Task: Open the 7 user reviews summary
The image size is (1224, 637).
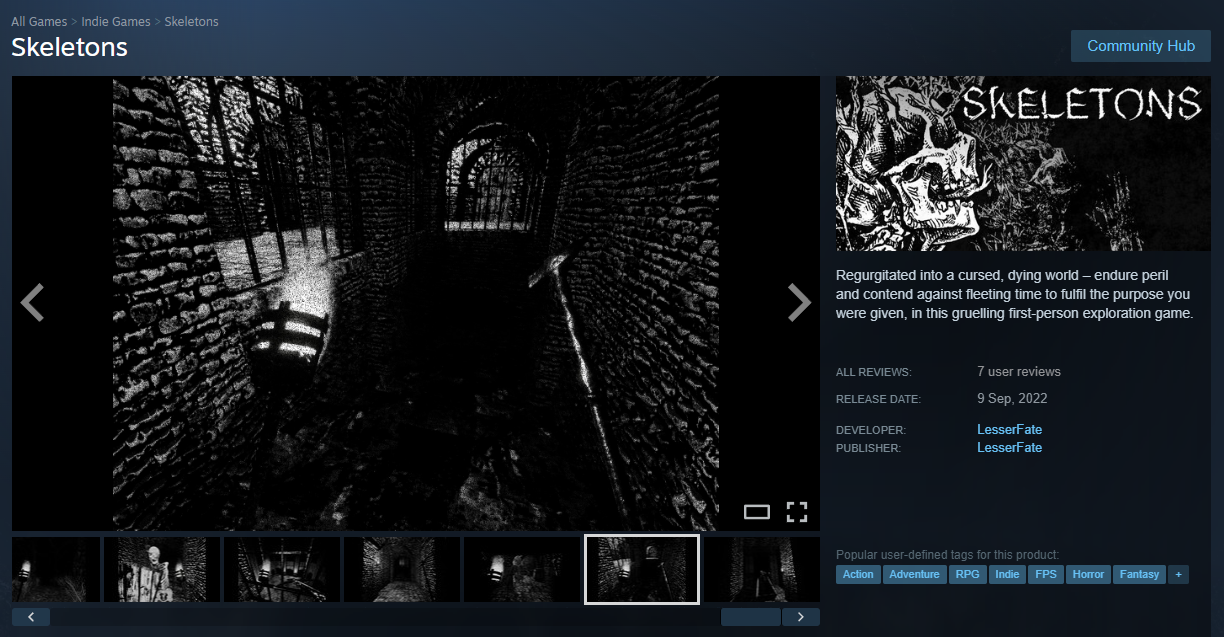Action: (1018, 371)
